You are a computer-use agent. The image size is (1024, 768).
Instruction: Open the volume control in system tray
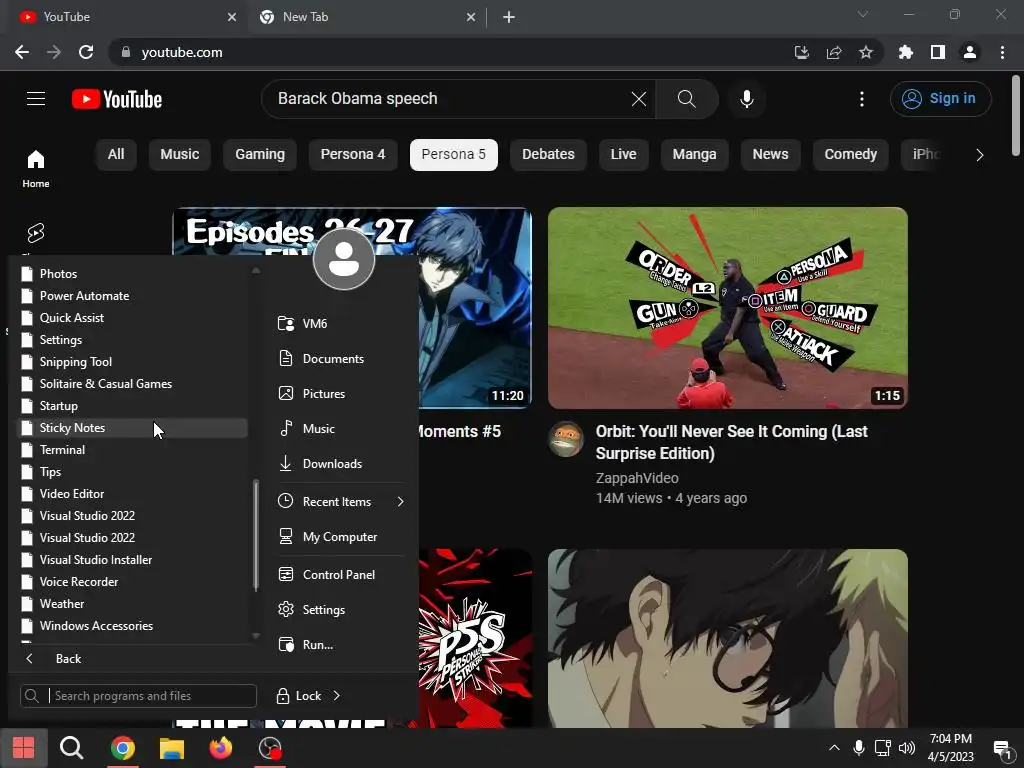click(907, 748)
